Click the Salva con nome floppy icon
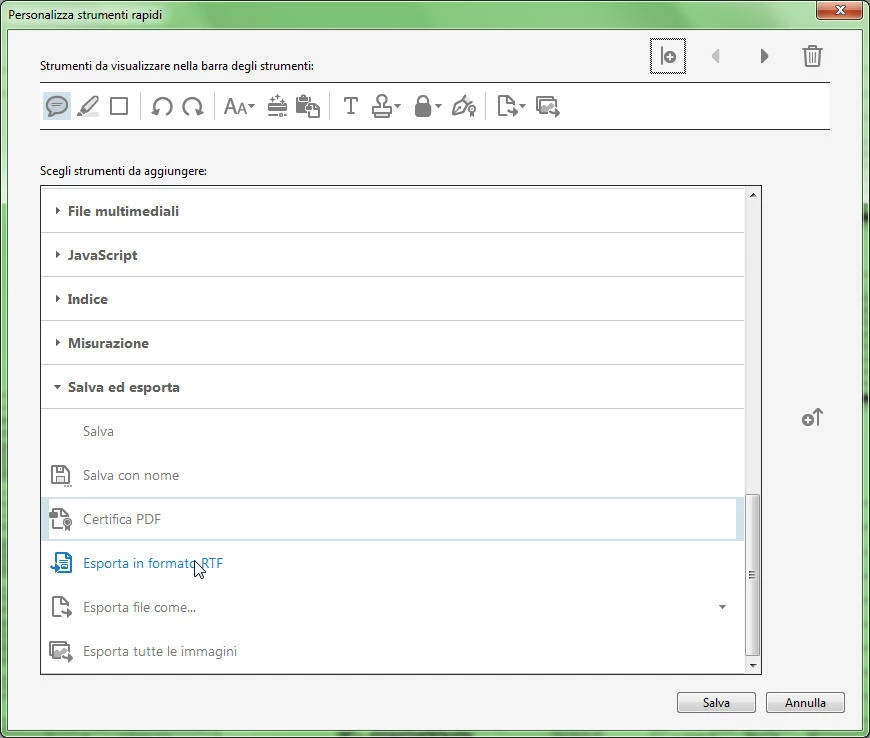The width and height of the screenshot is (870, 738). [61, 476]
